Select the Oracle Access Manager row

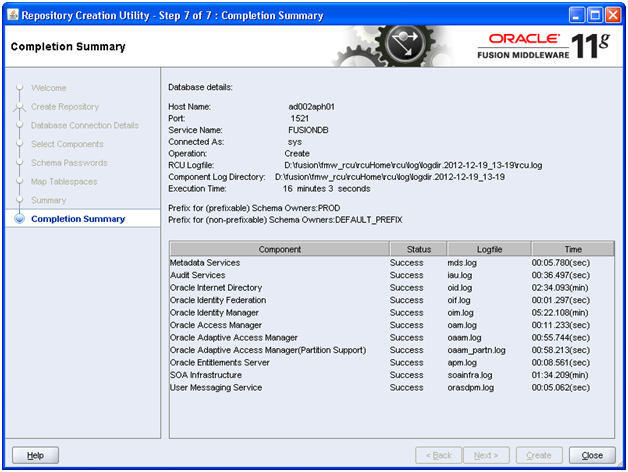click(x=392, y=325)
